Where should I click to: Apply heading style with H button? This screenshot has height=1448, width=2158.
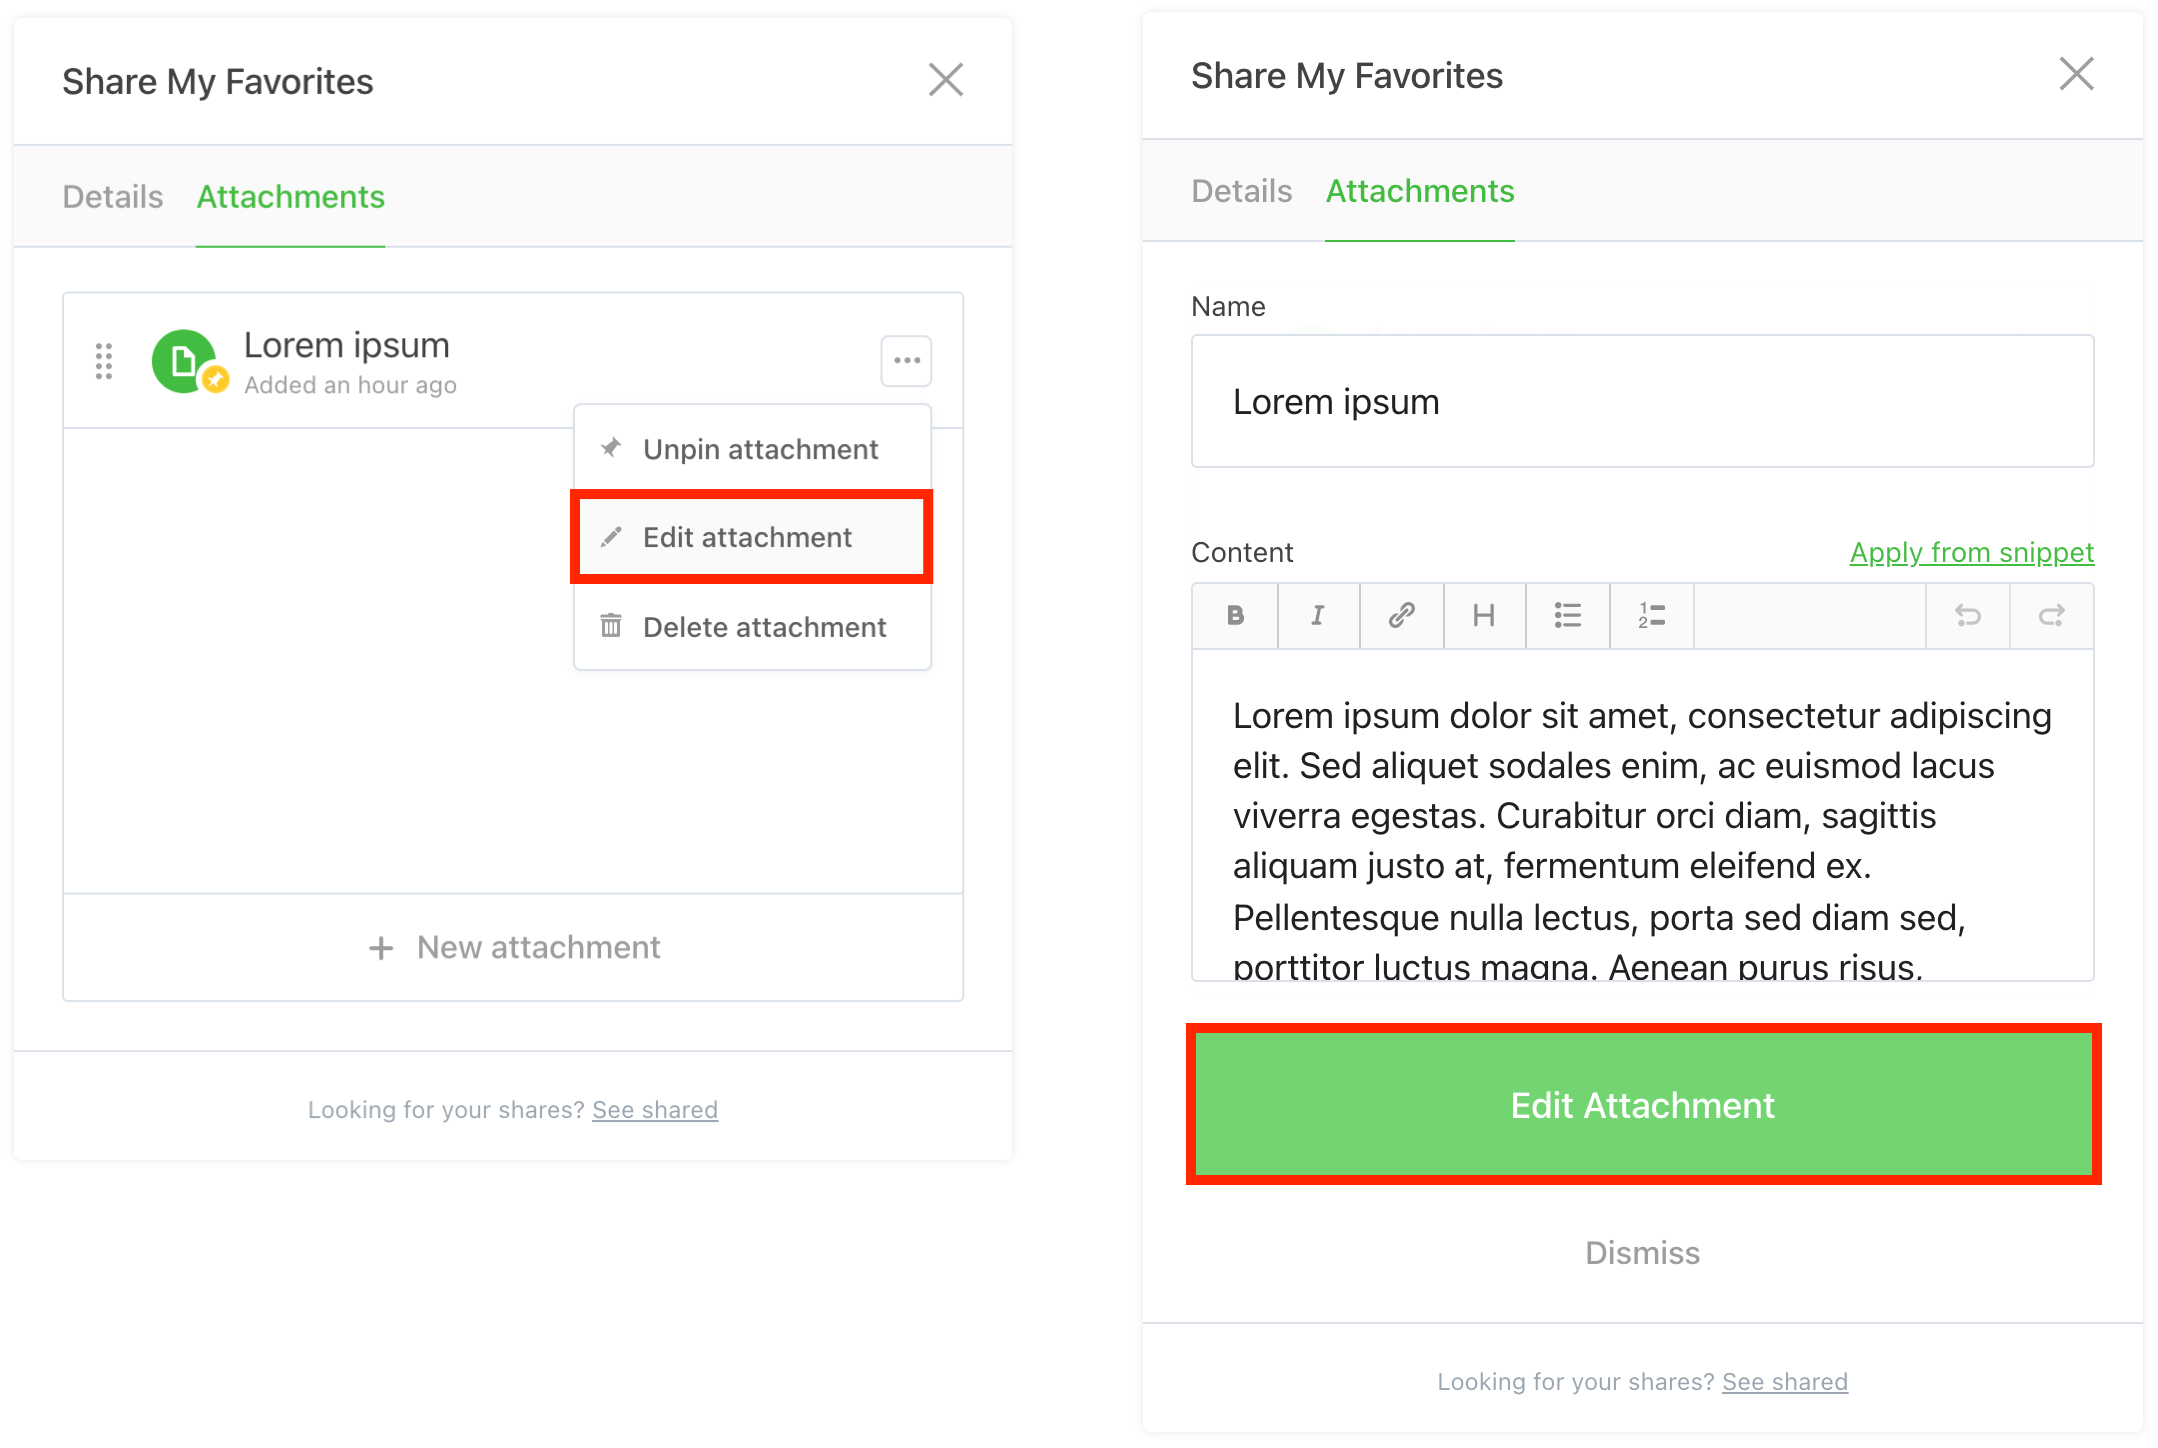pos(1484,616)
